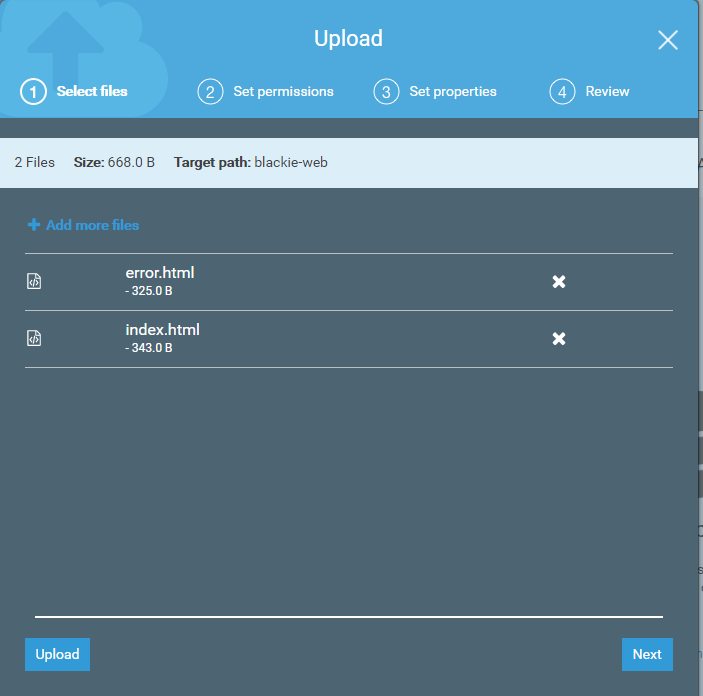Click the Target path blackie-web text
Viewport: 703px width, 696px height.
click(290, 162)
